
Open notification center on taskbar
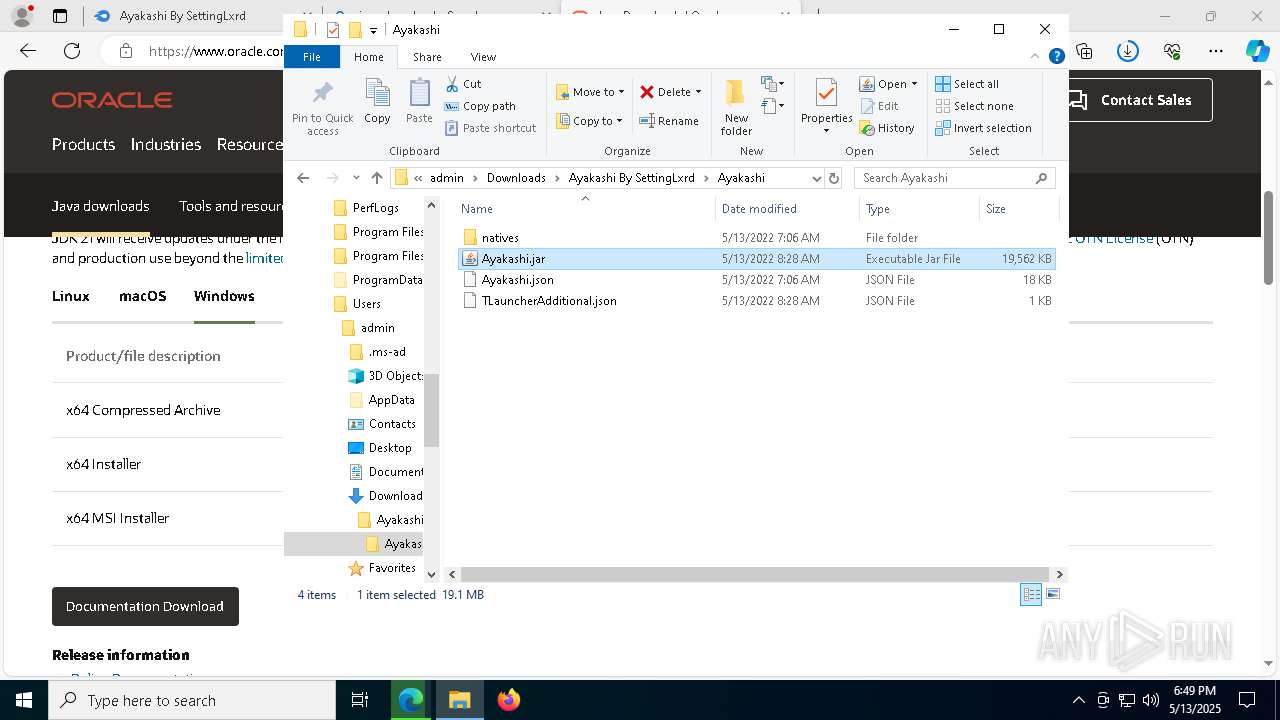(x=1247, y=700)
